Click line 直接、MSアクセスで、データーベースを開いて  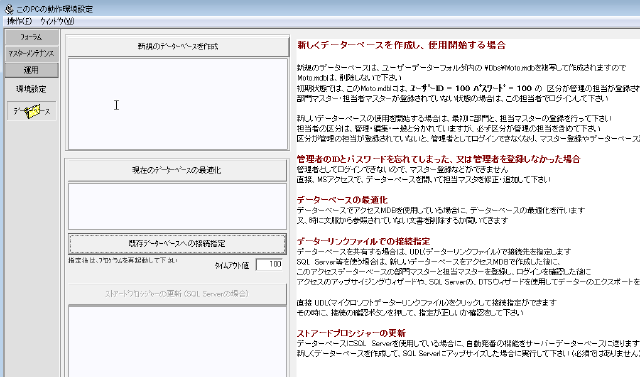(x=424, y=180)
